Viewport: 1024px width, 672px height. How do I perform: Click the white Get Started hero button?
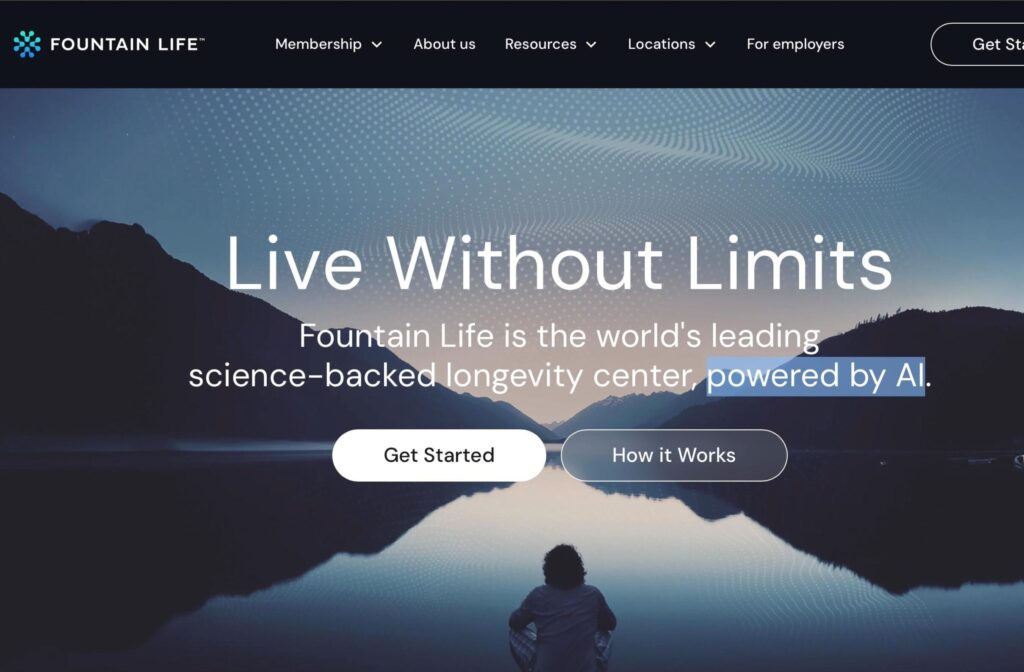[439, 455]
